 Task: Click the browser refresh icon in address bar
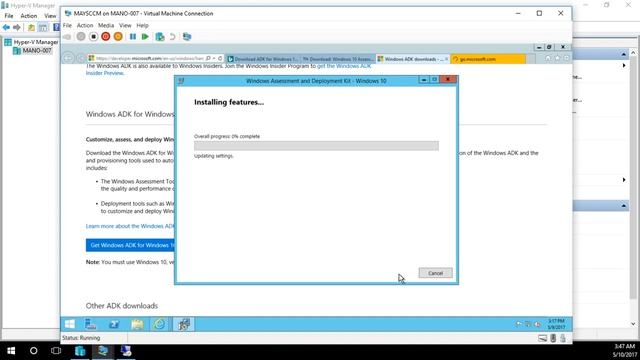[220, 58]
